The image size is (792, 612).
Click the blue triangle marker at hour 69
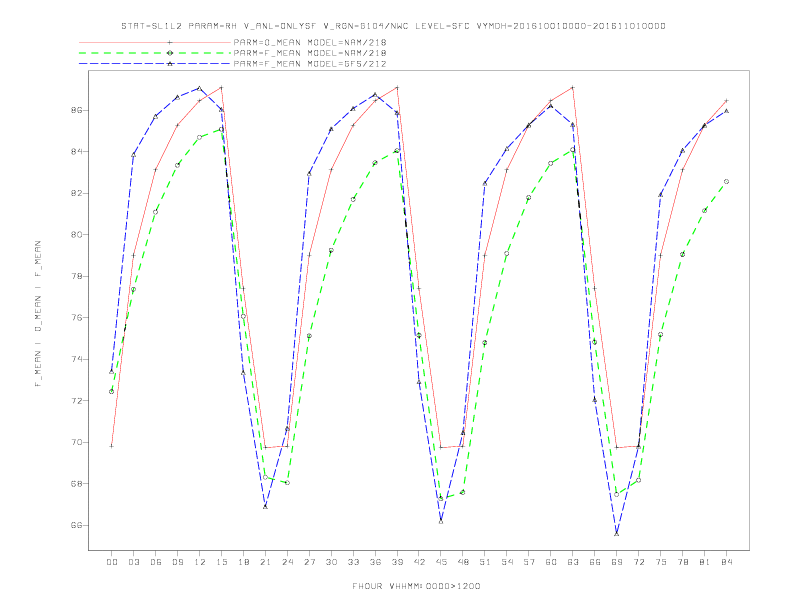coord(617,534)
